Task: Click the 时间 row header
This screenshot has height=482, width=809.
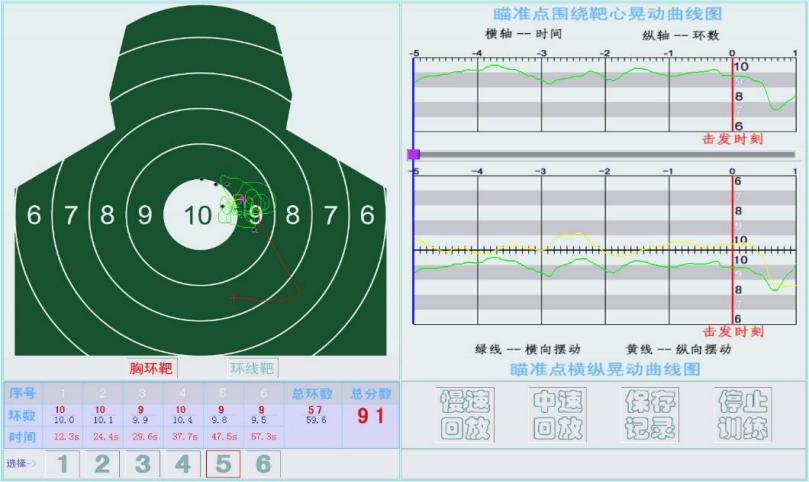Action: [x=22, y=437]
